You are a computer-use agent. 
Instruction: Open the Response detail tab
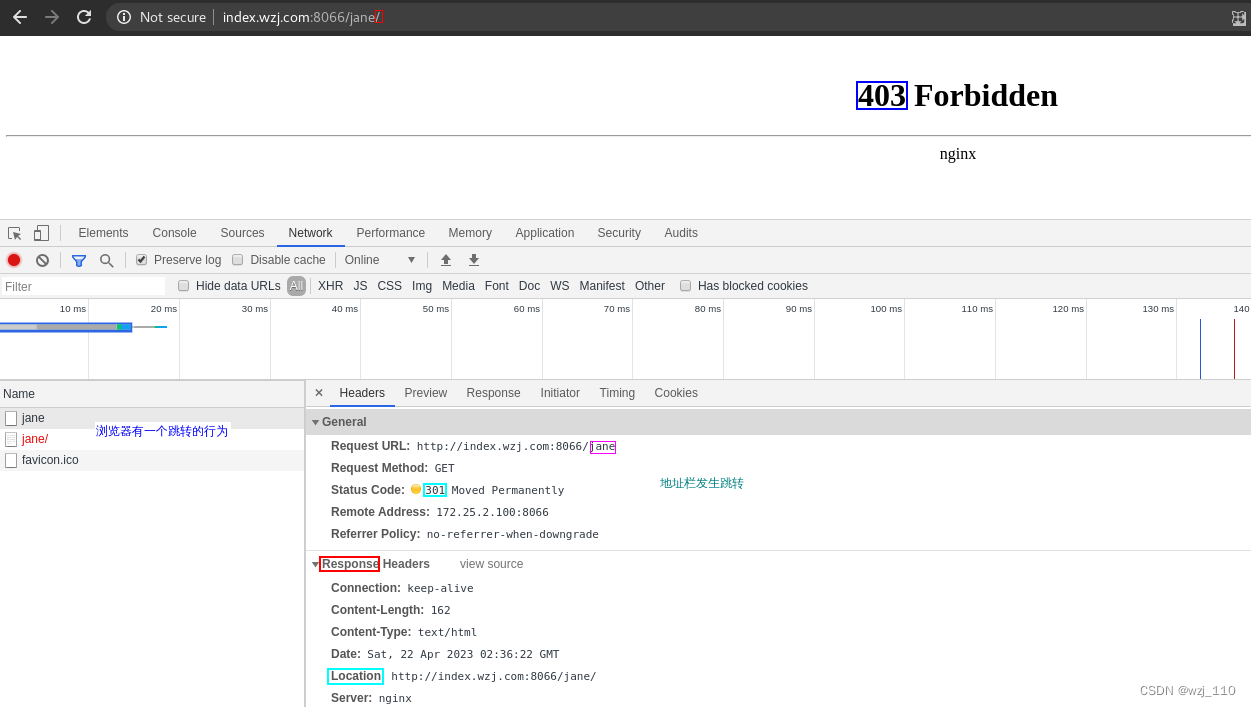pos(493,393)
